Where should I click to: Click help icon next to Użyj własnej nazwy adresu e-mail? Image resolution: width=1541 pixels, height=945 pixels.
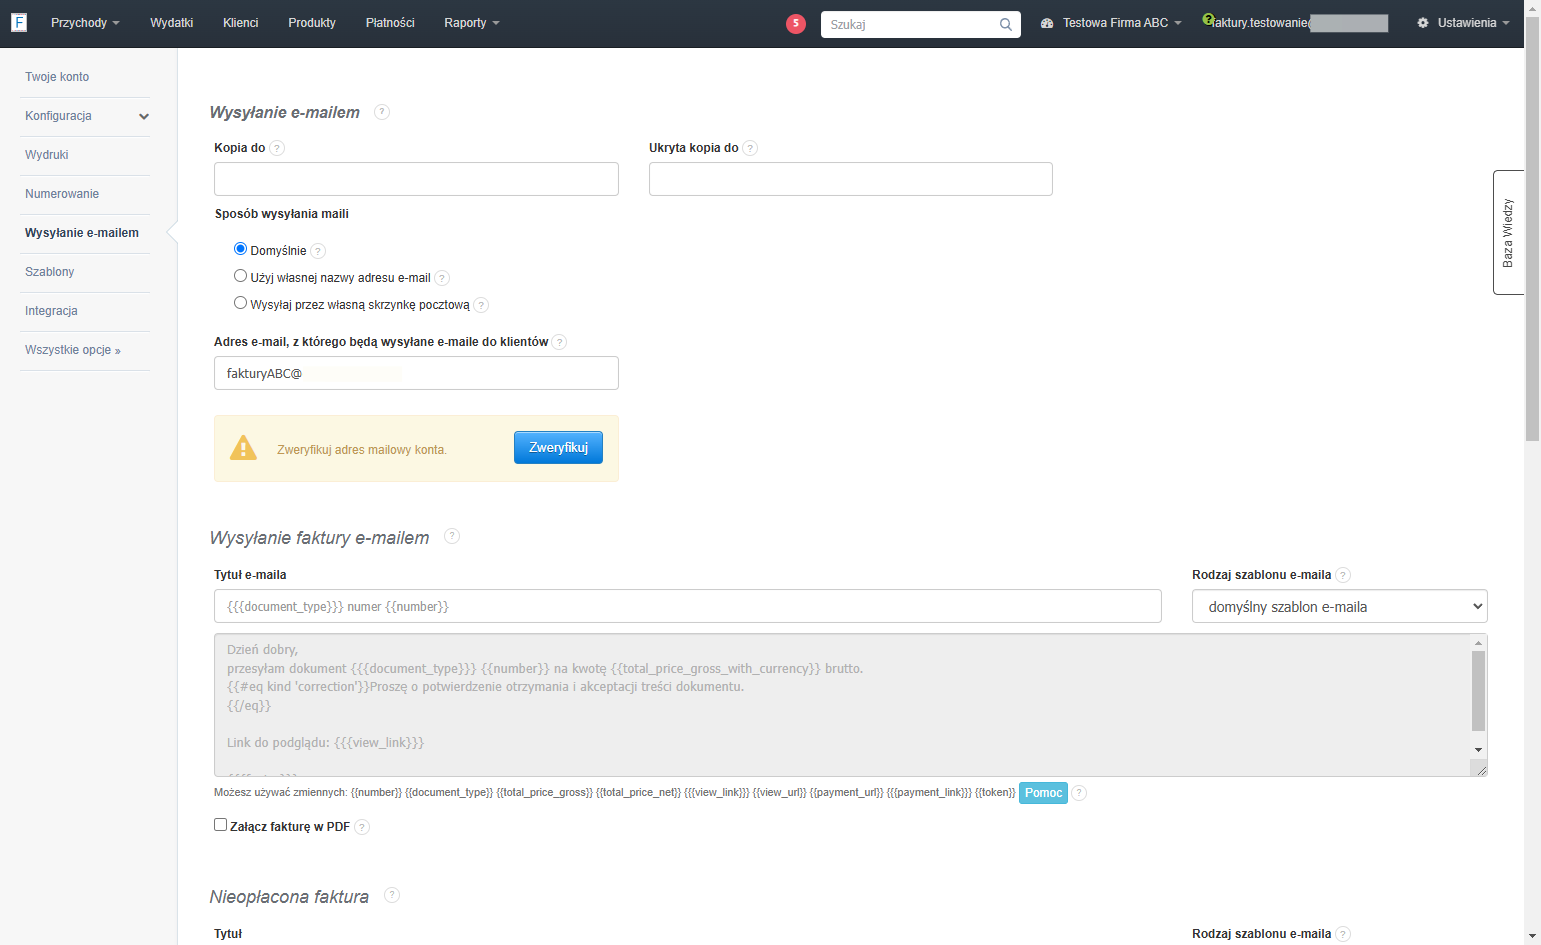click(442, 278)
